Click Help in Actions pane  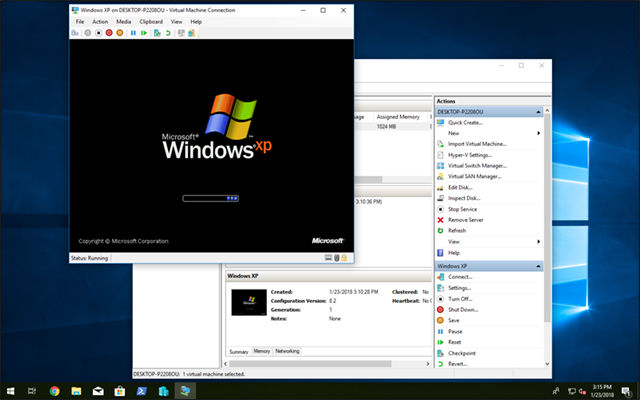click(453, 253)
